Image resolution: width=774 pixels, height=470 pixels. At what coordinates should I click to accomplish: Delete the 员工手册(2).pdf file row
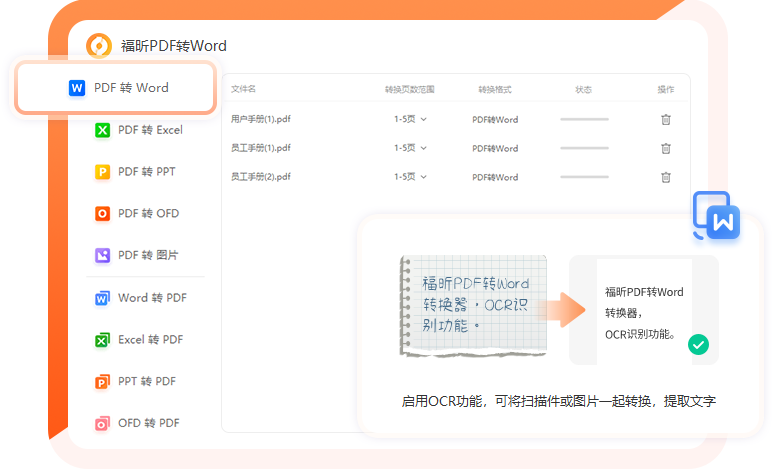click(x=665, y=177)
